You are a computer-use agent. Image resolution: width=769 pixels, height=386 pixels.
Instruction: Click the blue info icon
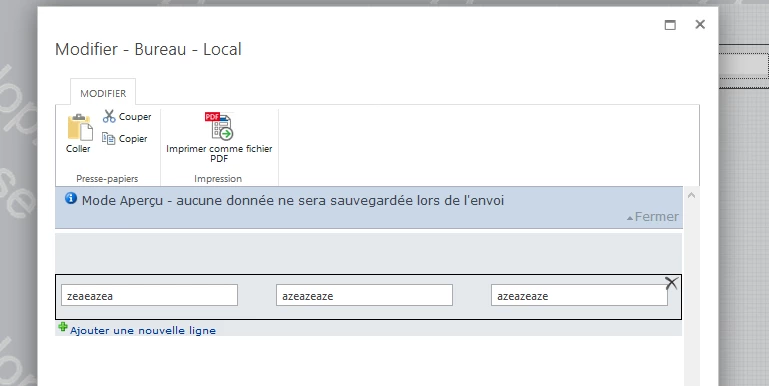coord(71,199)
